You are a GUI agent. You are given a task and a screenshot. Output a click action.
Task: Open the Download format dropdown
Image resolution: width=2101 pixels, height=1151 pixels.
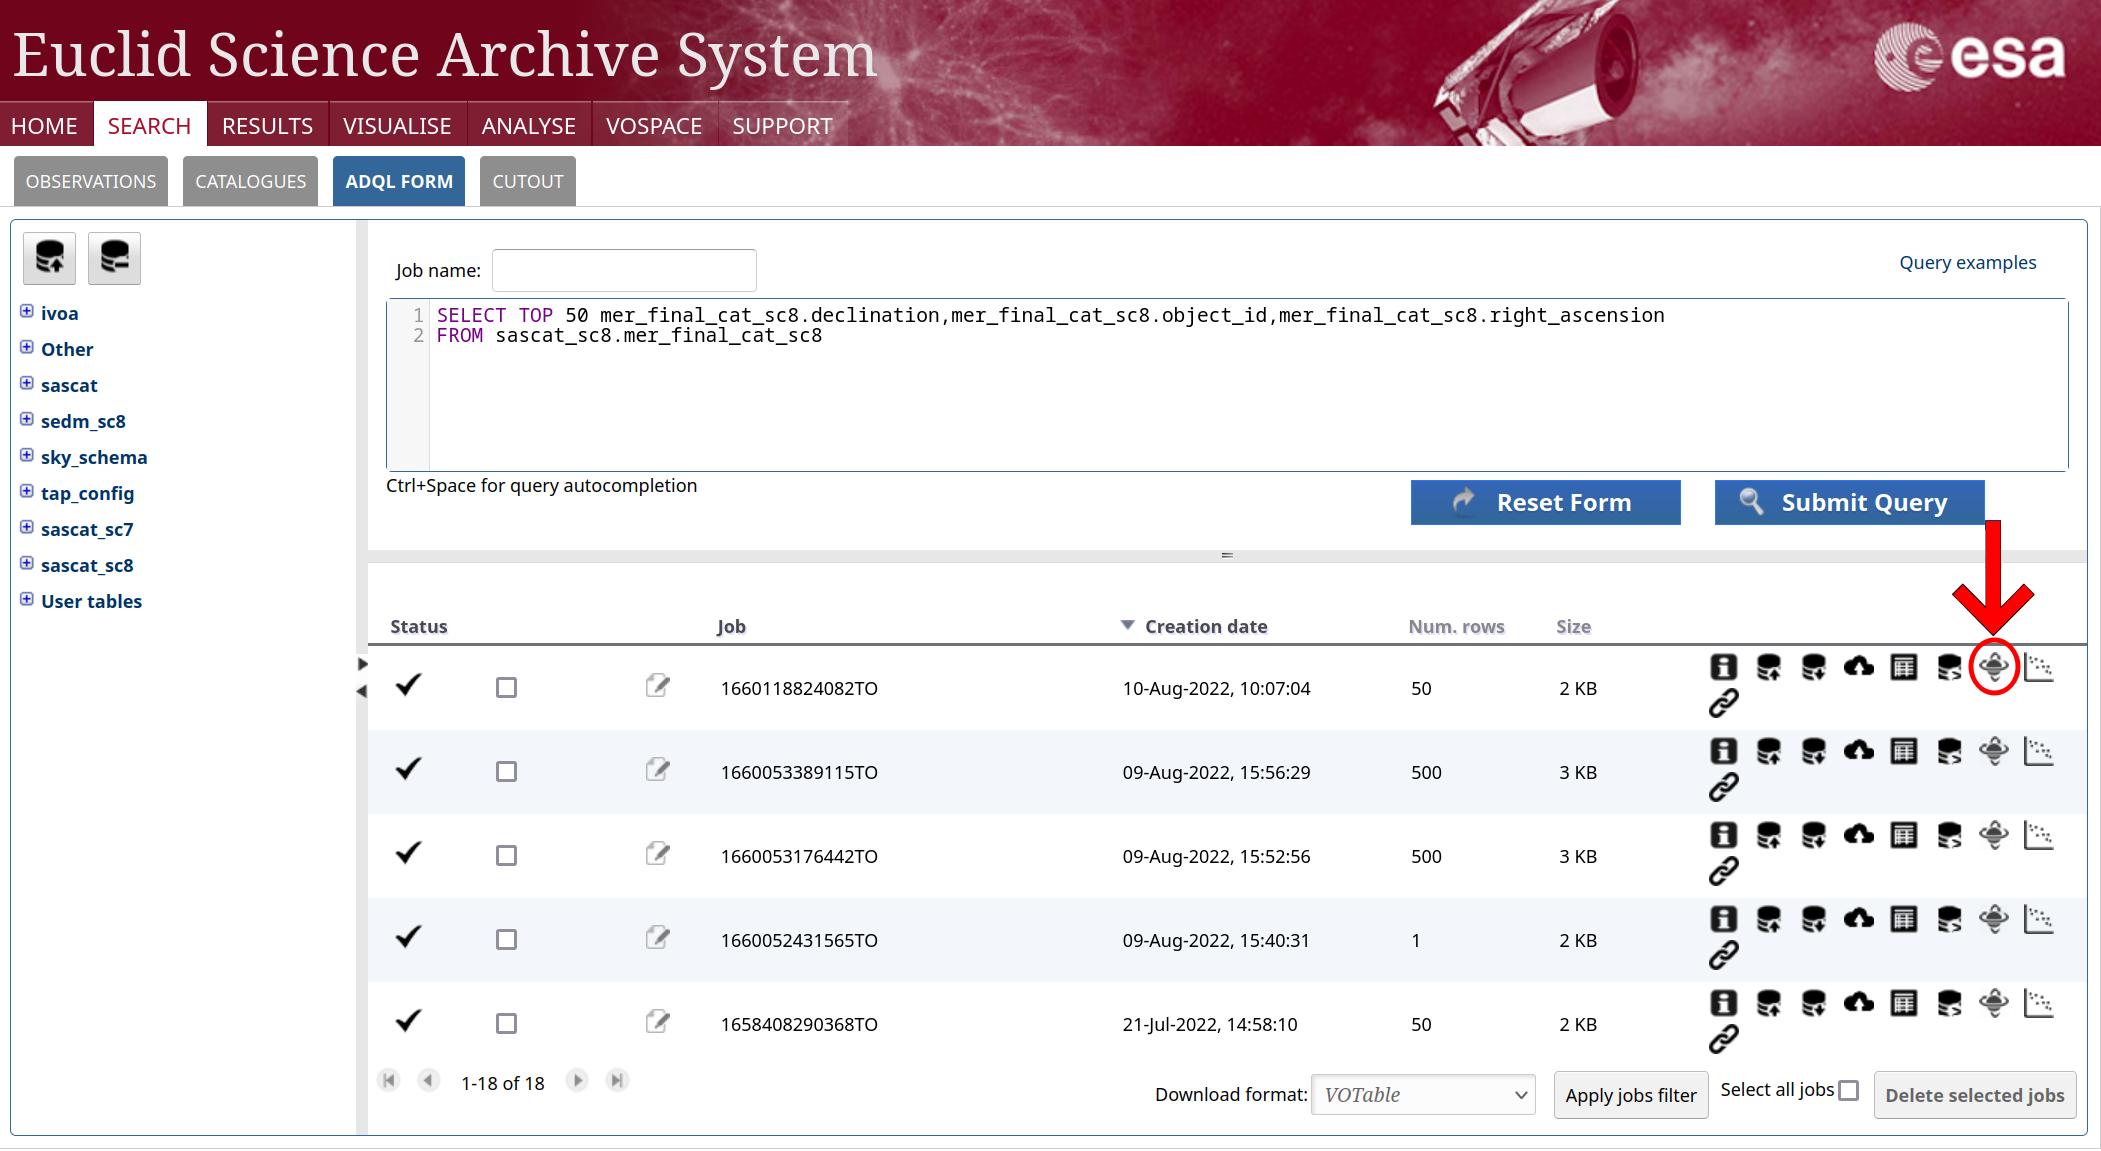[1423, 1095]
